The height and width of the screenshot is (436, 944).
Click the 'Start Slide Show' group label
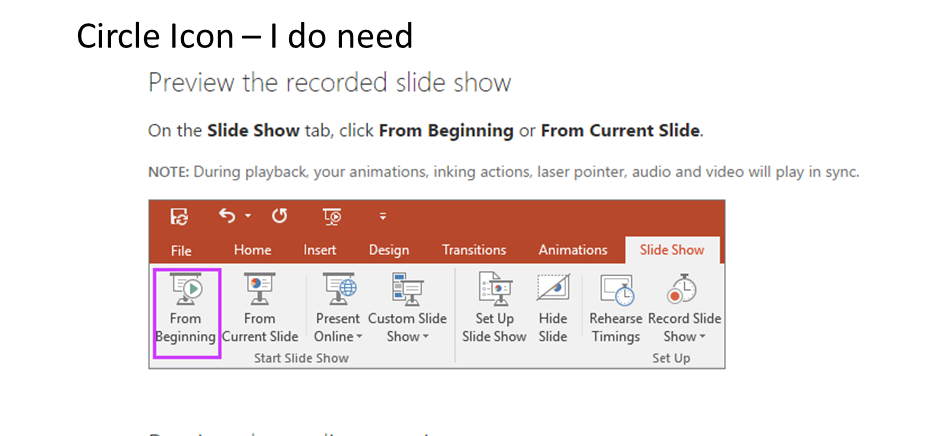click(x=301, y=358)
